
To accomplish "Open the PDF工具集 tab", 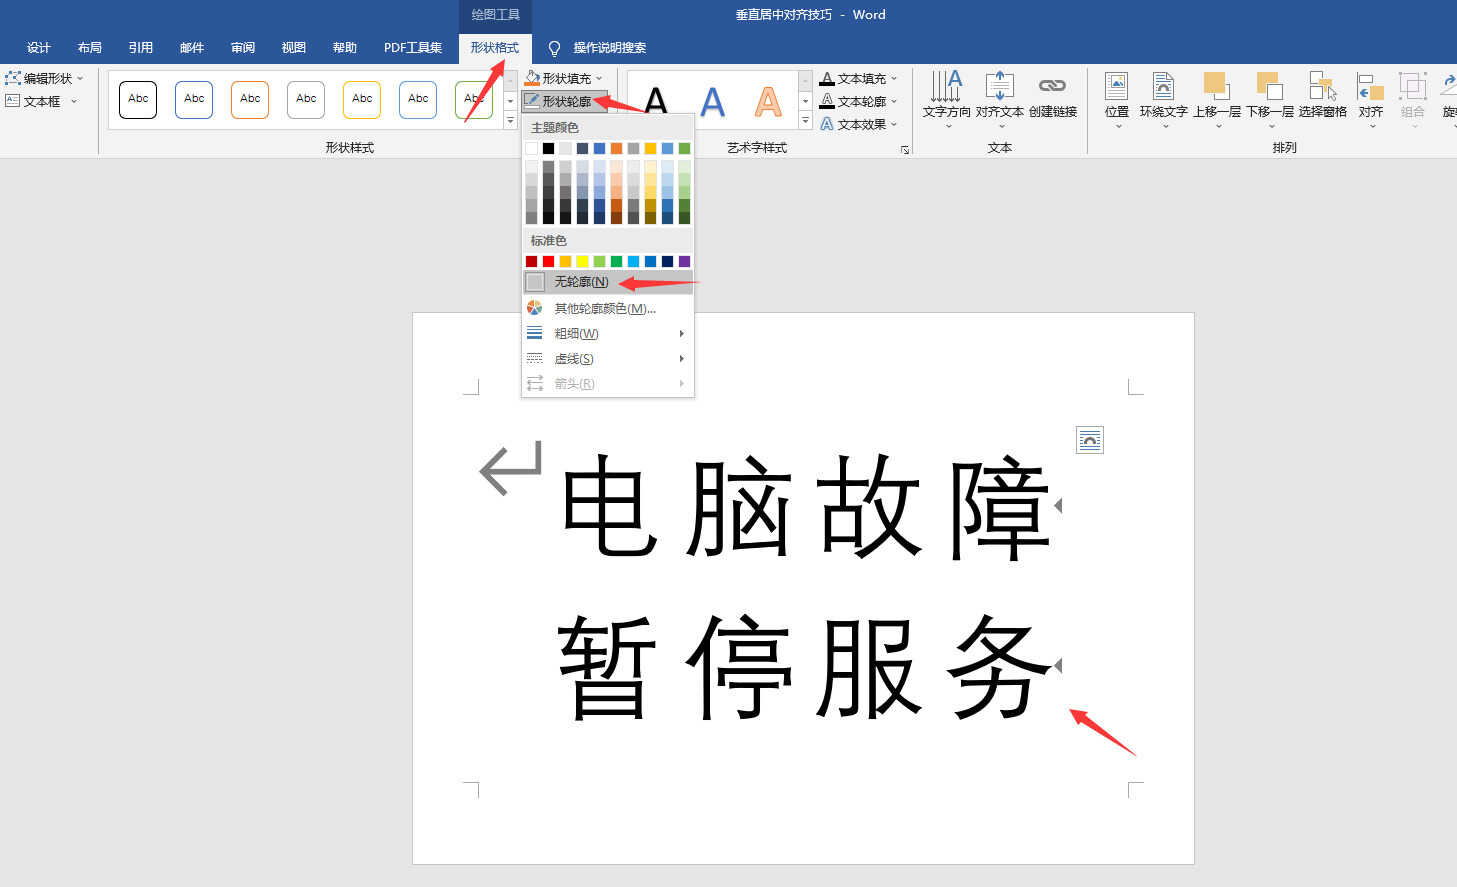I will 413,48.
